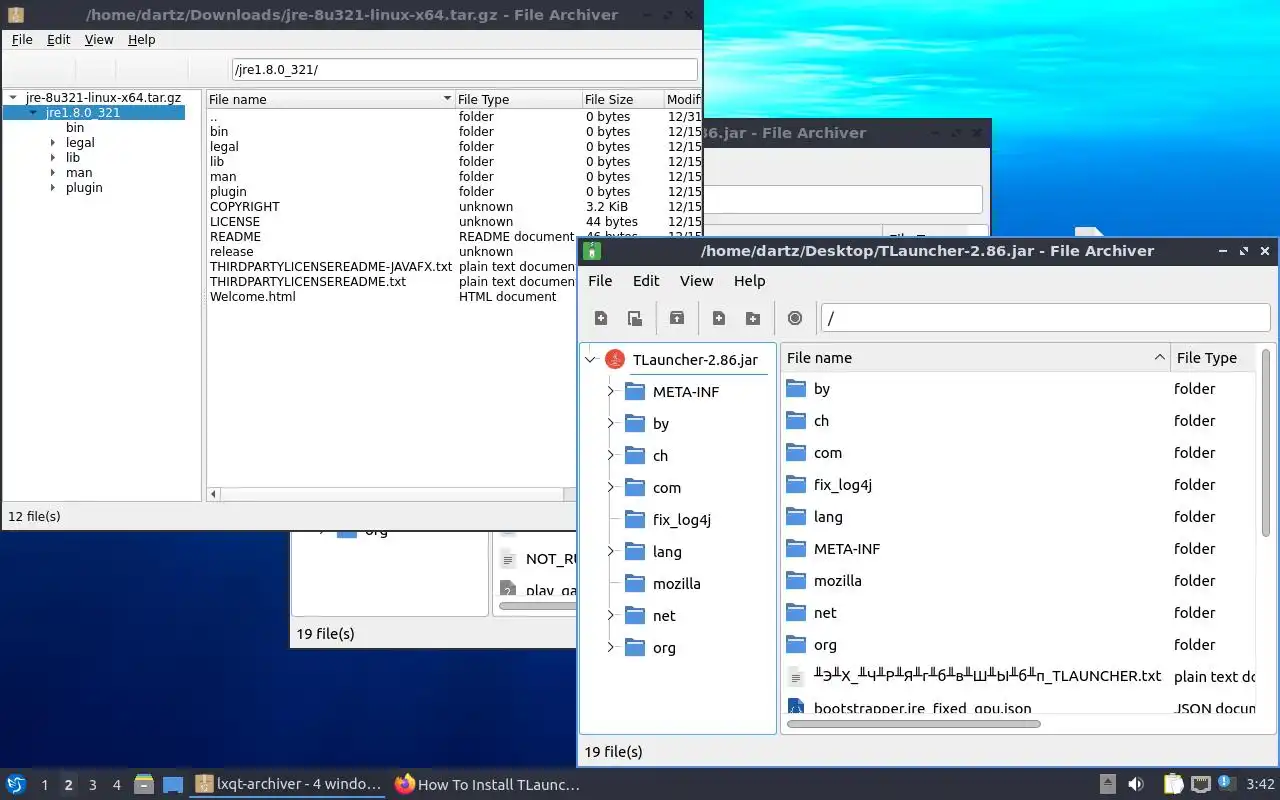Screen dimensions: 1280x800
Task: Expand 'ch' node in TLauncher tree
Action: (x=610, y=456)
